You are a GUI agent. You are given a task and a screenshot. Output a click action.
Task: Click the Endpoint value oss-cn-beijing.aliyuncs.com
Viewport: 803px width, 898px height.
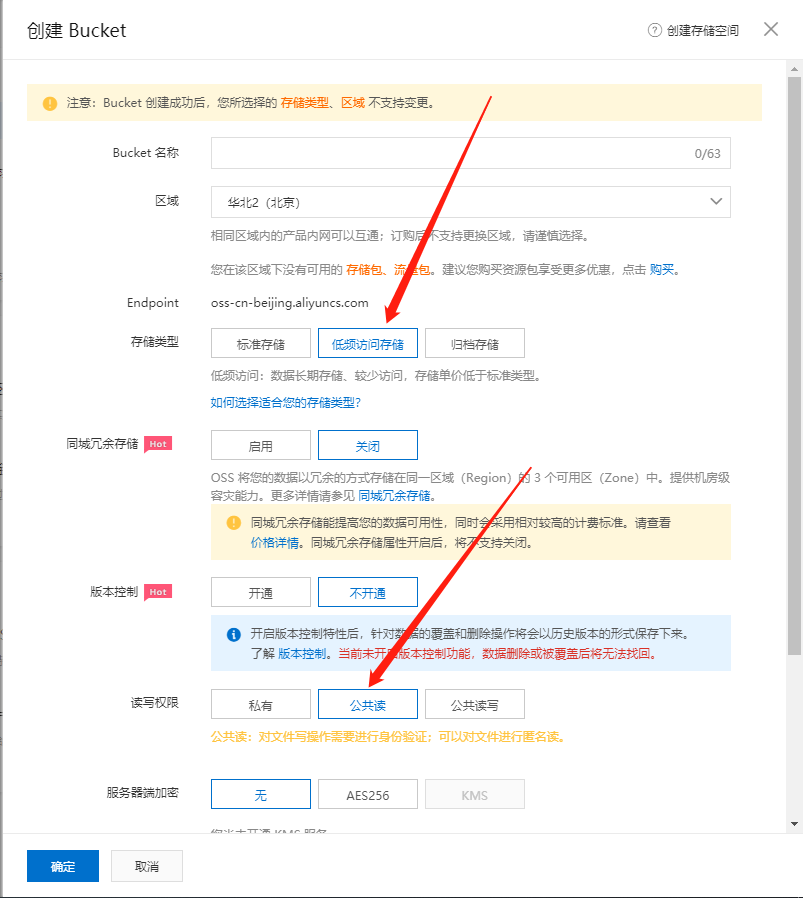(x=289, y=302)
